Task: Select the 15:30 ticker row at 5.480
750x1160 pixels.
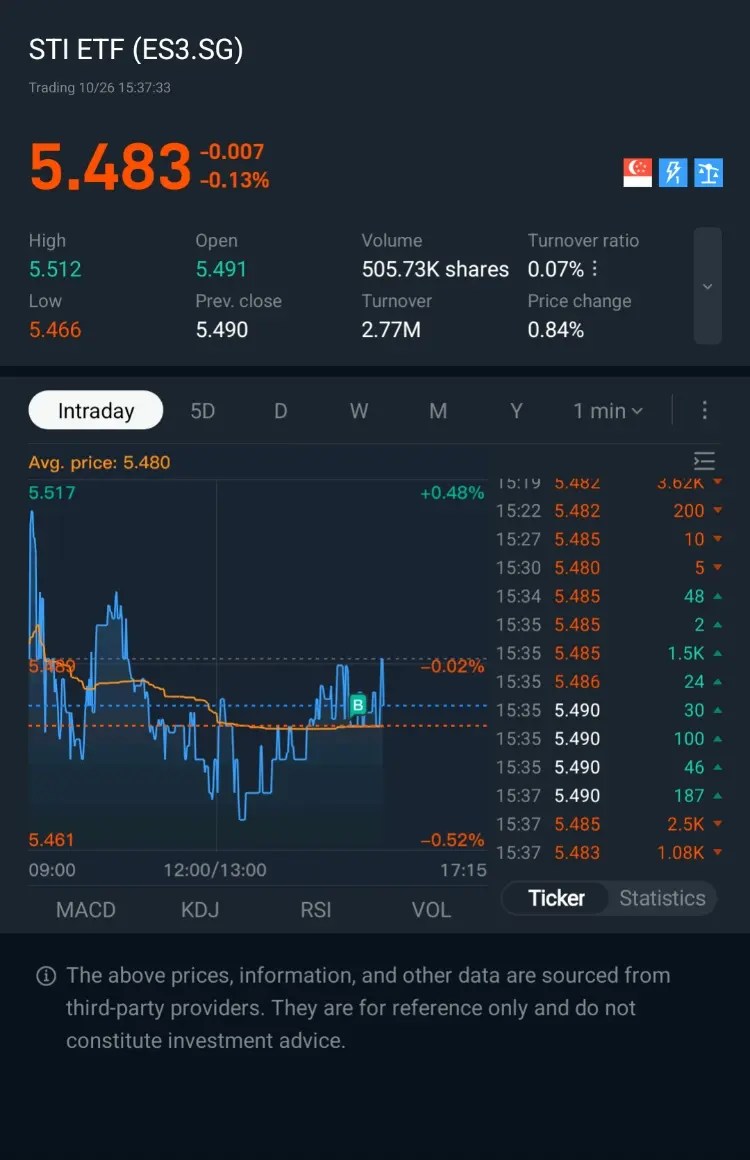Action: click(x=609, y=567)
